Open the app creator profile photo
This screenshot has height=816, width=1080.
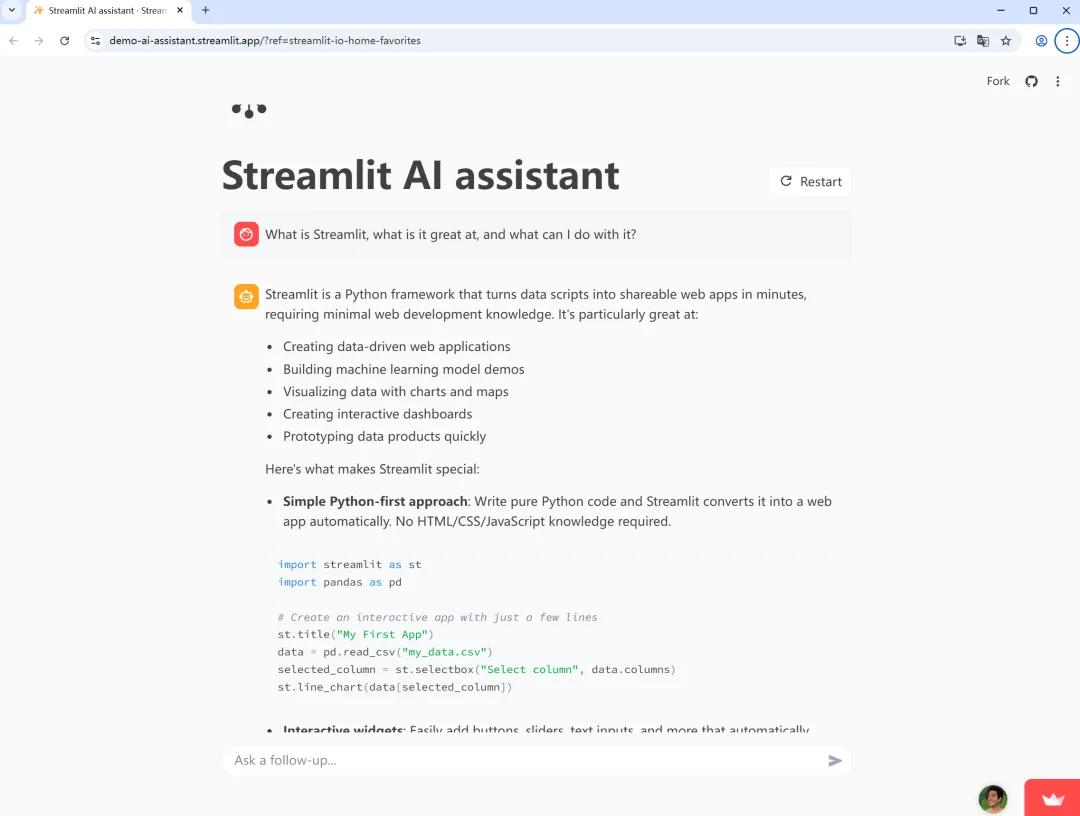point(993,799)
